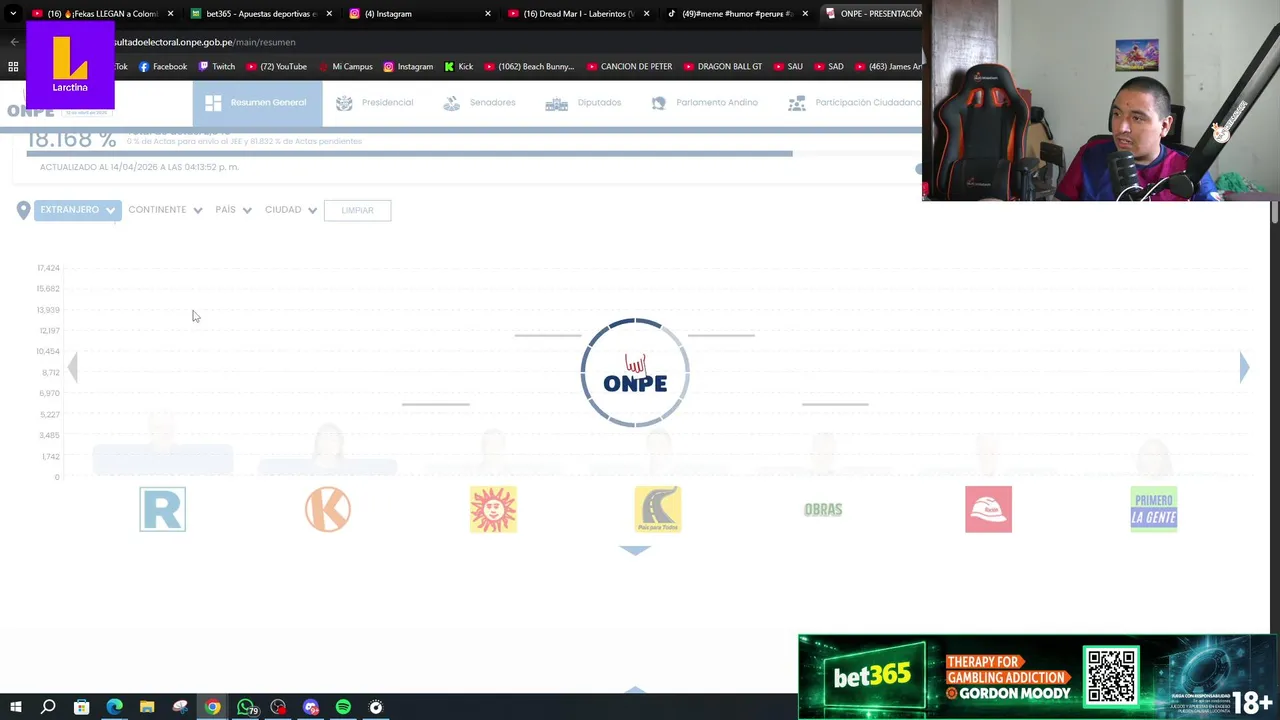
Task: Open the Facebook bookmark
Action: pos(163,67)
